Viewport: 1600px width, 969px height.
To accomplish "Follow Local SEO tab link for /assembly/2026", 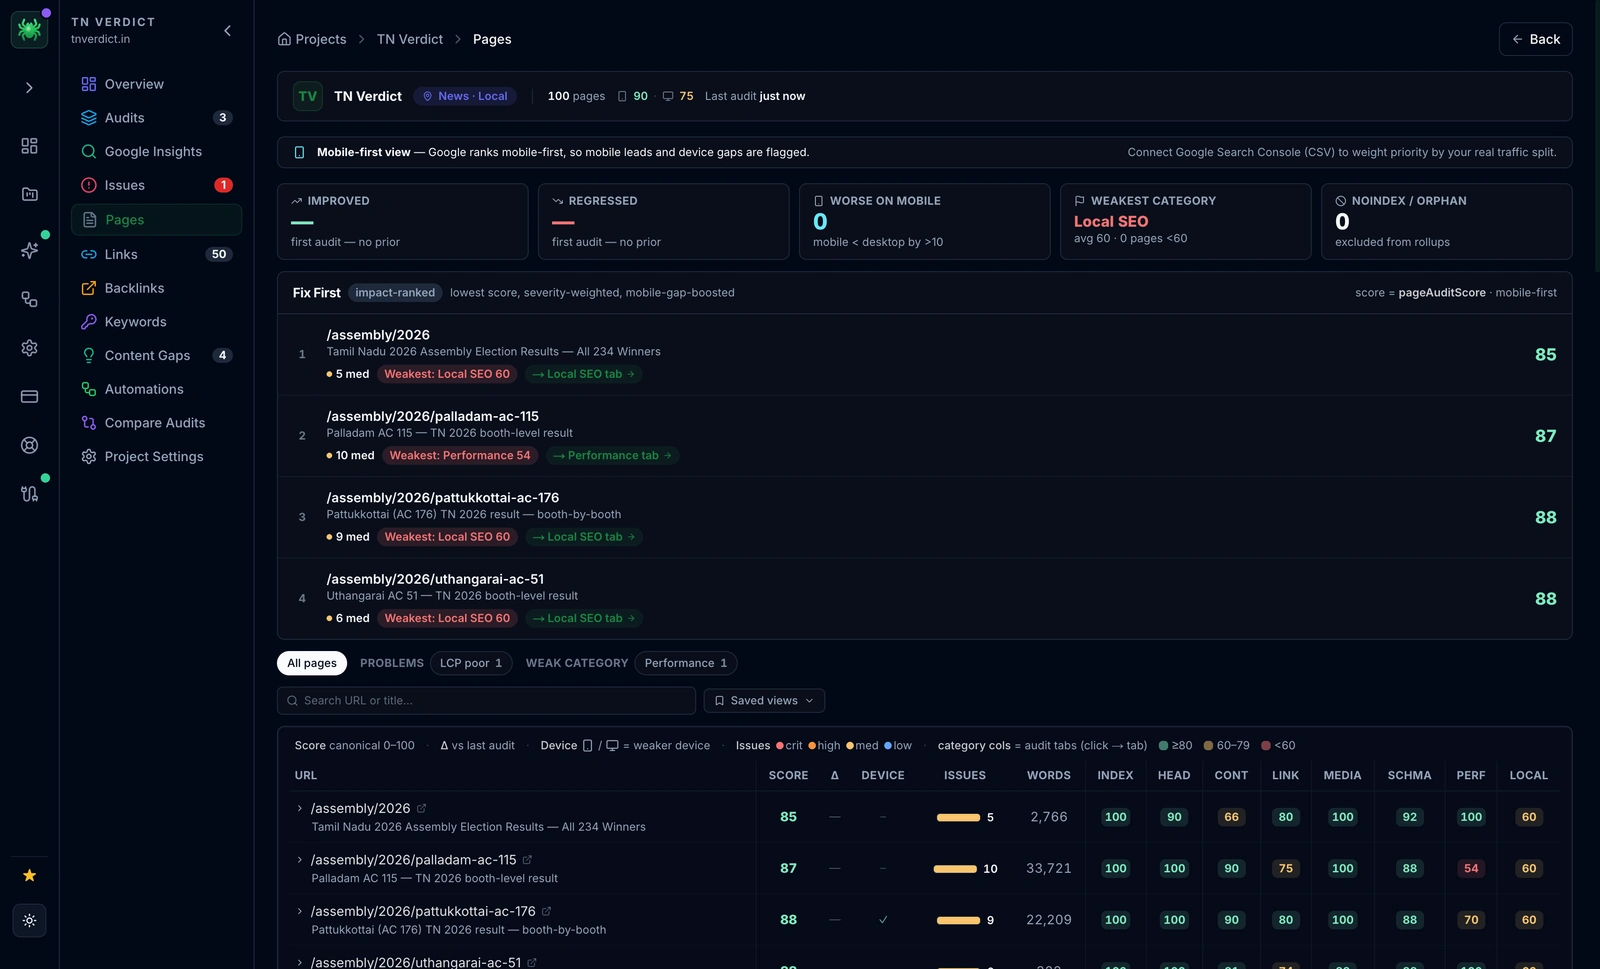I will [584, 374].
